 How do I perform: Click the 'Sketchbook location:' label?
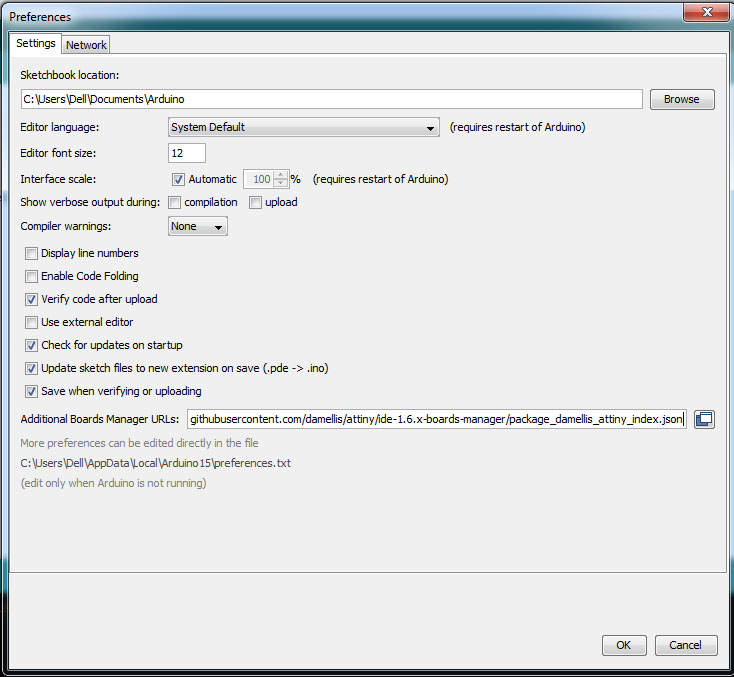coord(69,75)
